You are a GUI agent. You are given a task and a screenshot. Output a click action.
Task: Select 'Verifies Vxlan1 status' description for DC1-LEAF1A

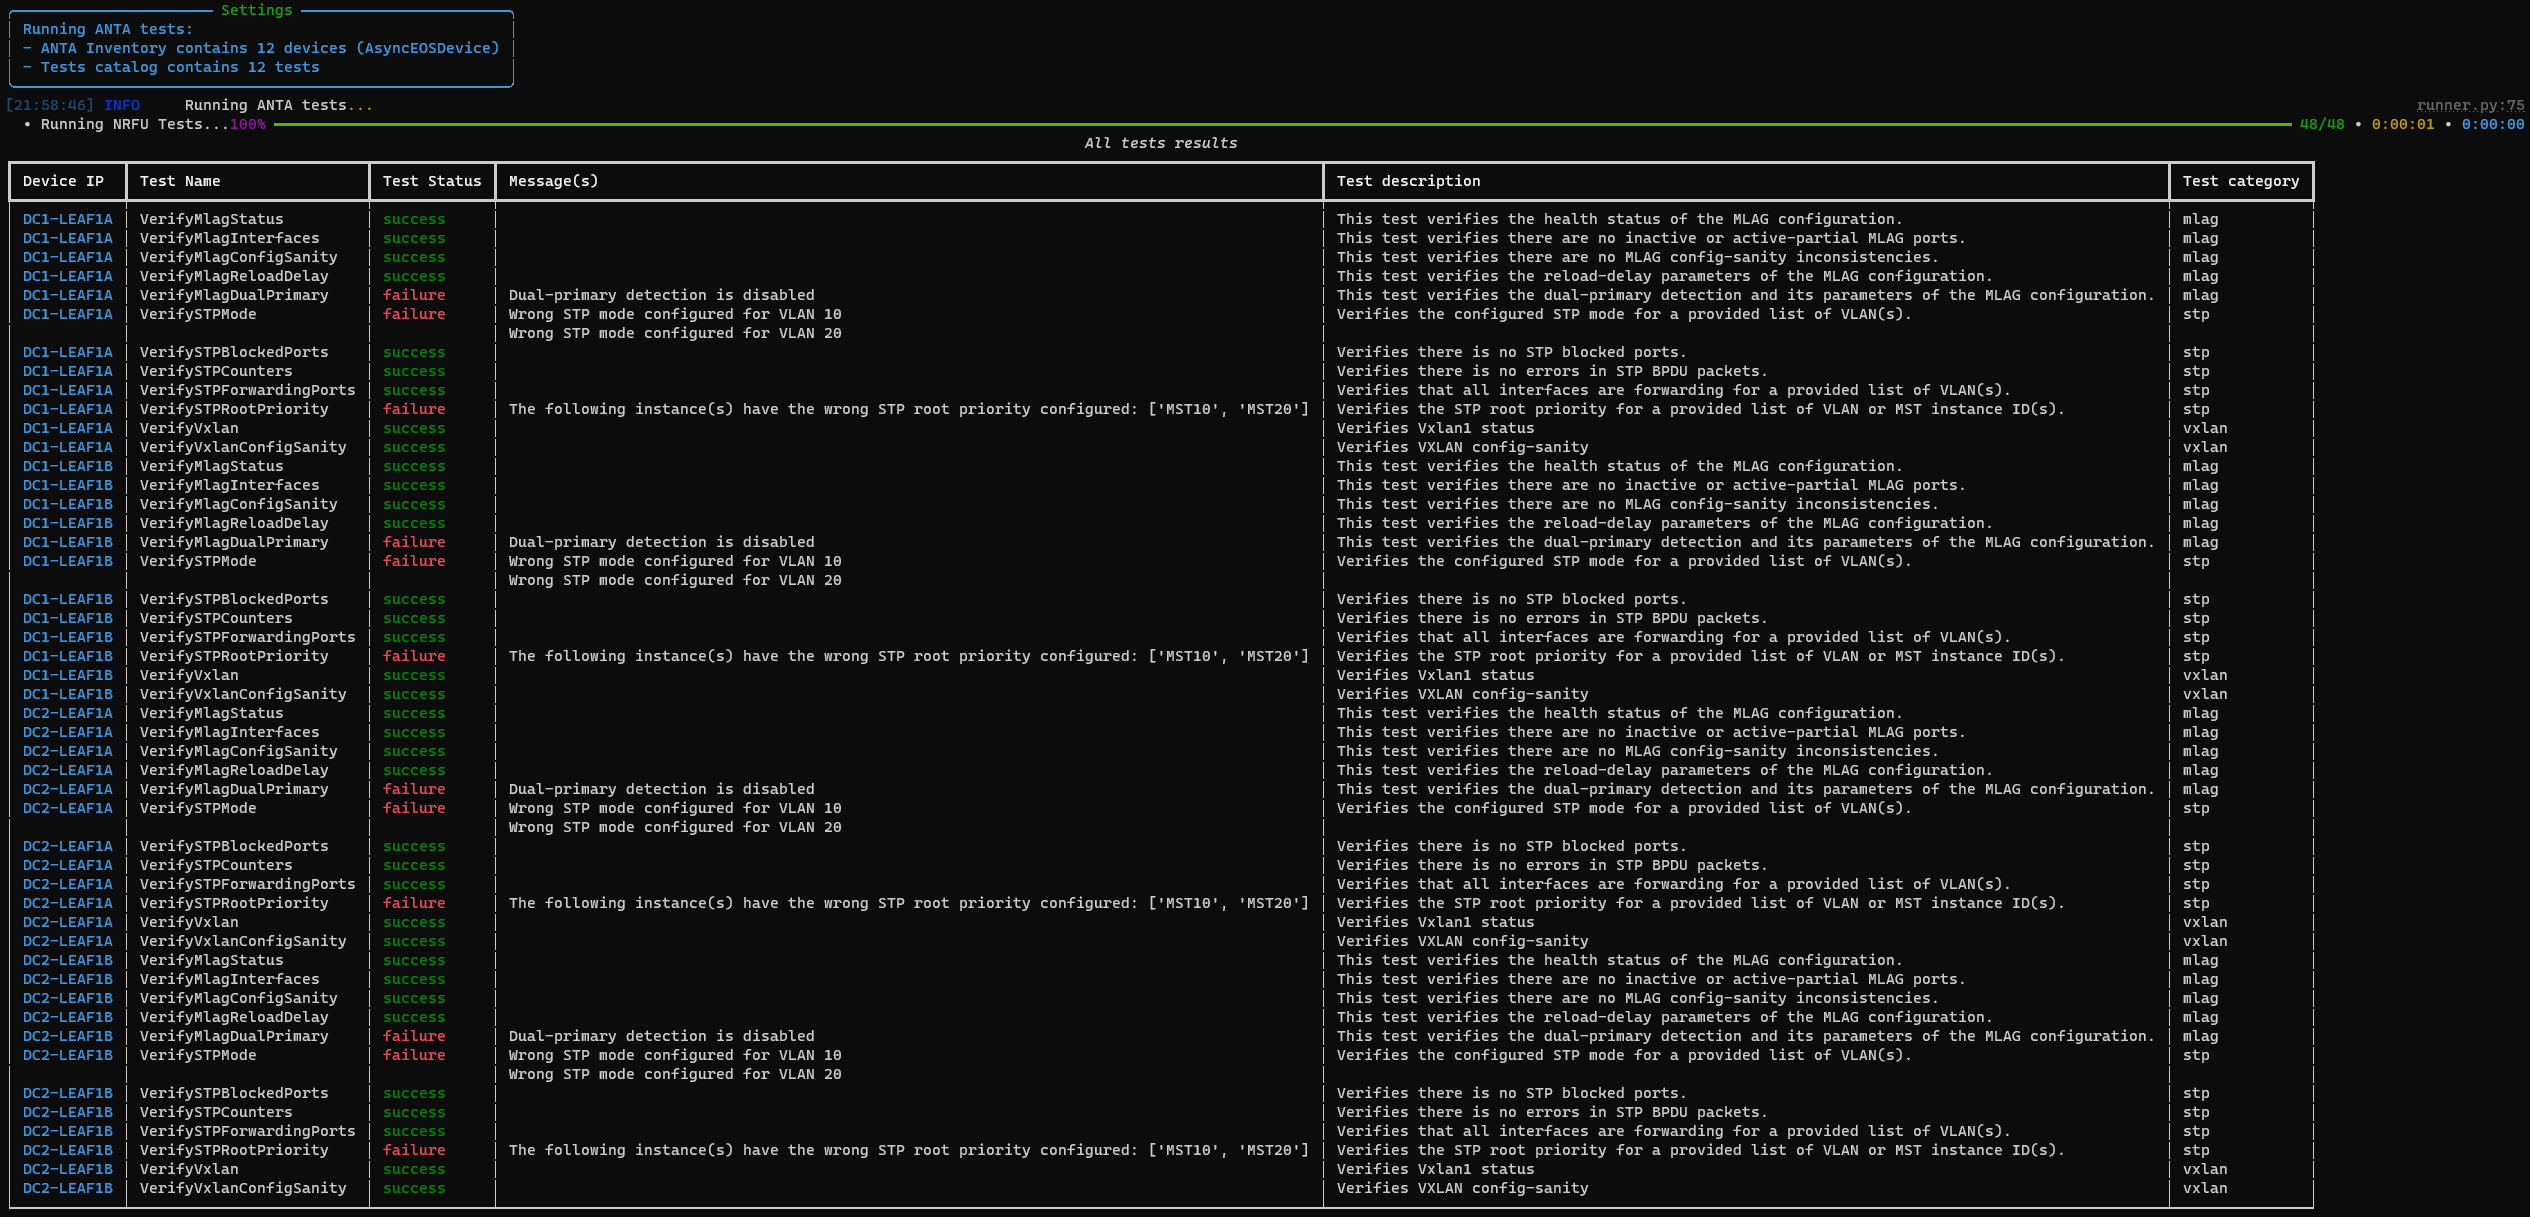(x=1436, y=428)
